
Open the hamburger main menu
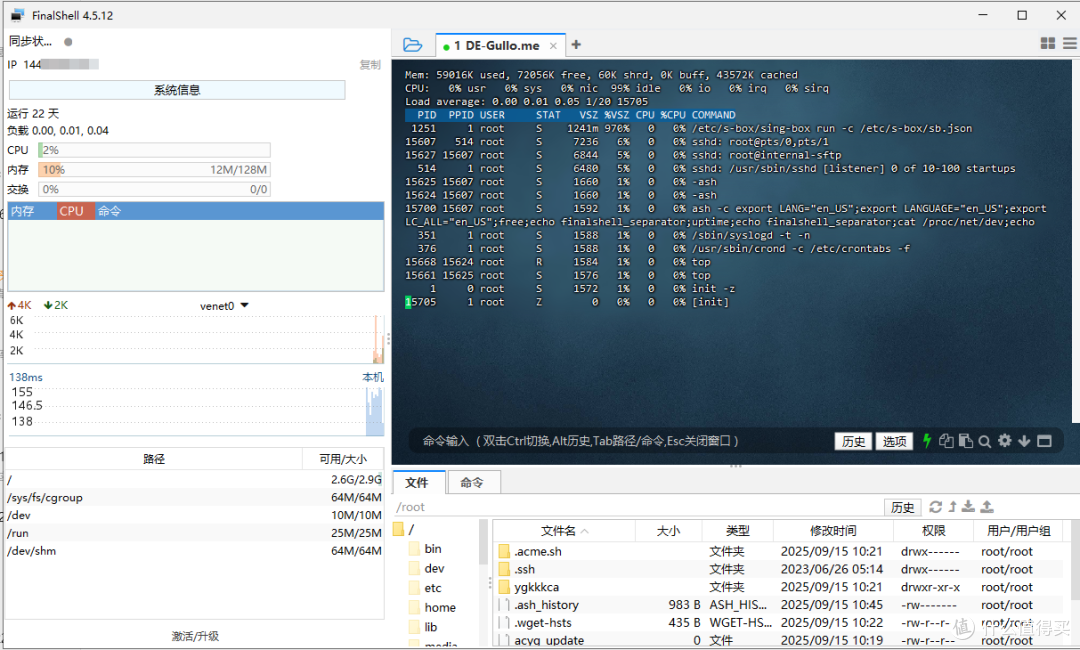click(x=1070, y=43)
